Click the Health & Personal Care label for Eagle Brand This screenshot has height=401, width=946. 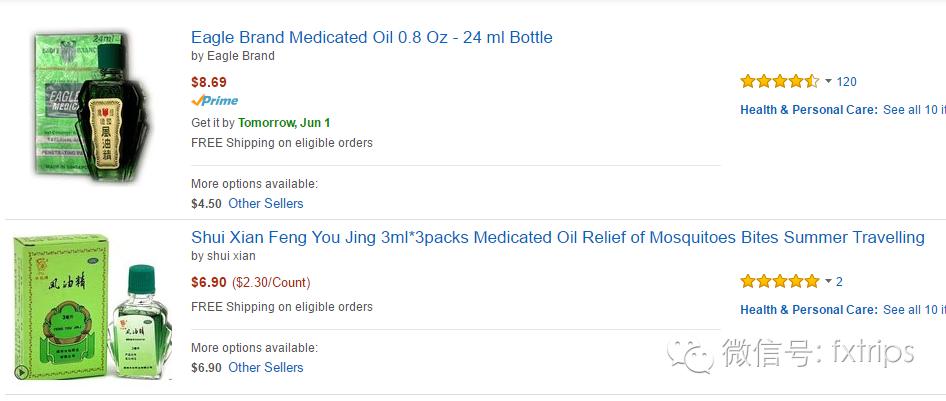(808, 110)
